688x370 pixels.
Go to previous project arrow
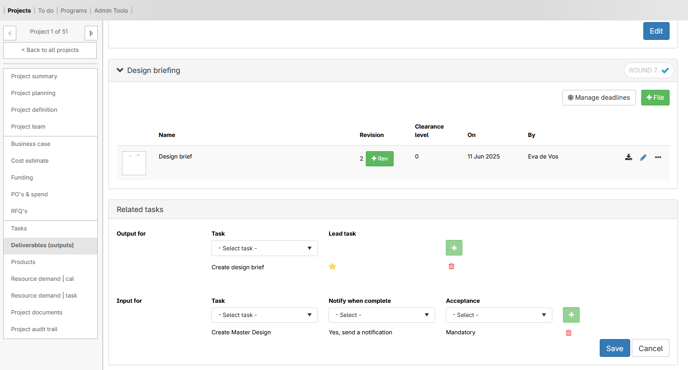(10, 33)
